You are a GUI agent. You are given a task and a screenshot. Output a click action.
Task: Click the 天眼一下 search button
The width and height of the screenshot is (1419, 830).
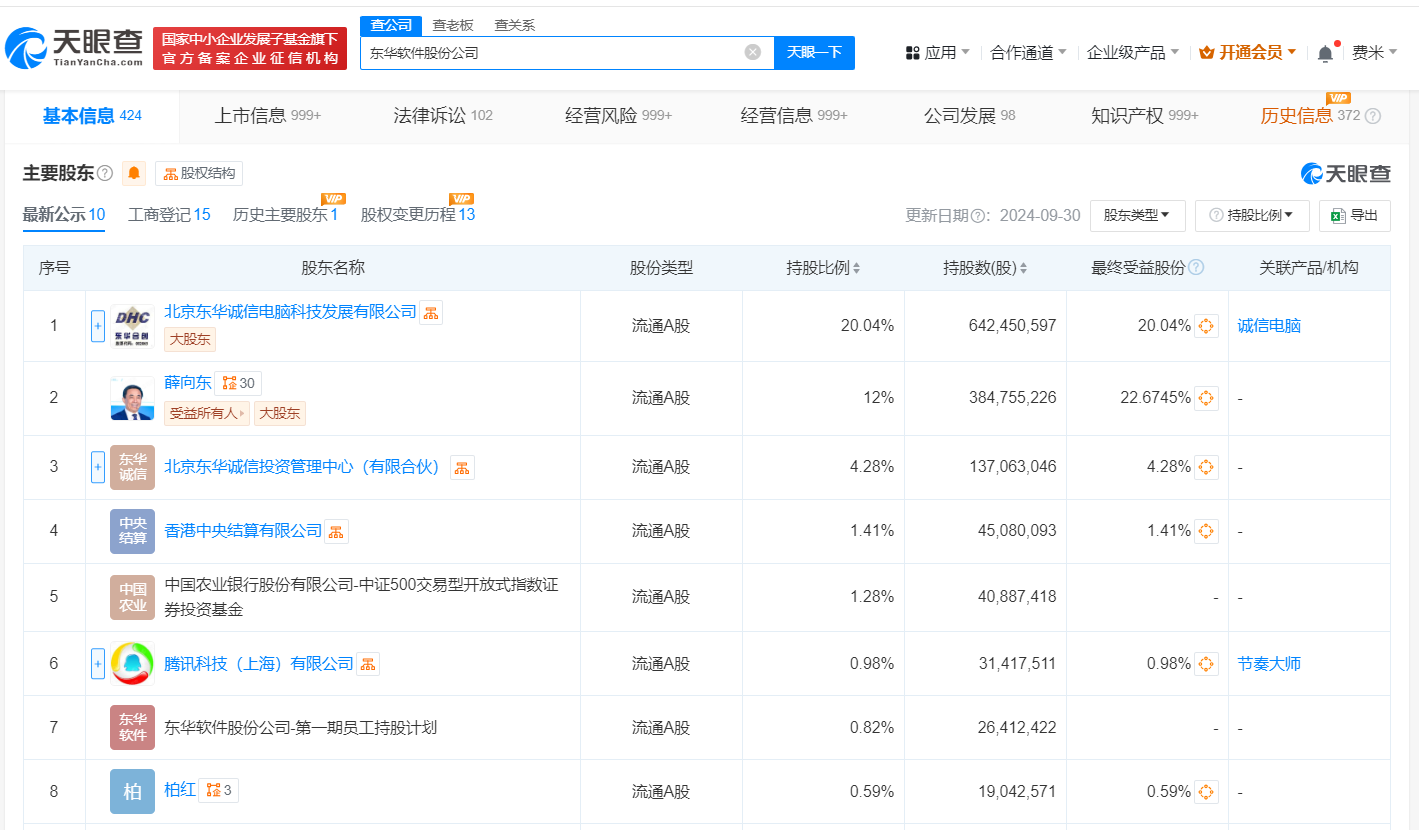(814, 53)
